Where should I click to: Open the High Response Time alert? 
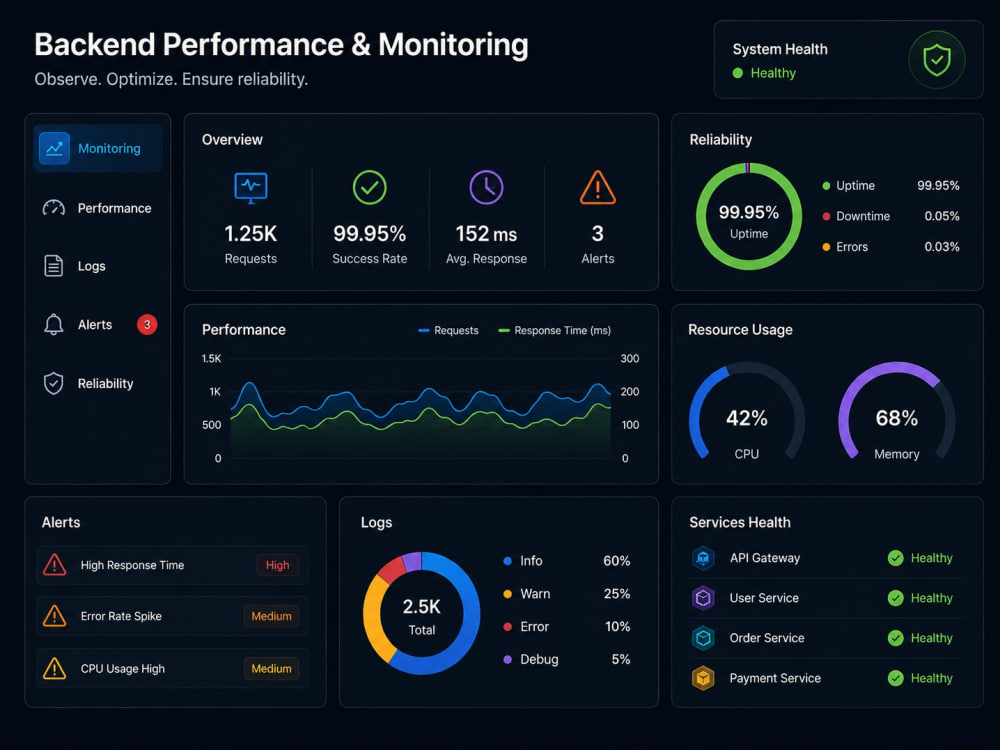(x=172, y=565)
